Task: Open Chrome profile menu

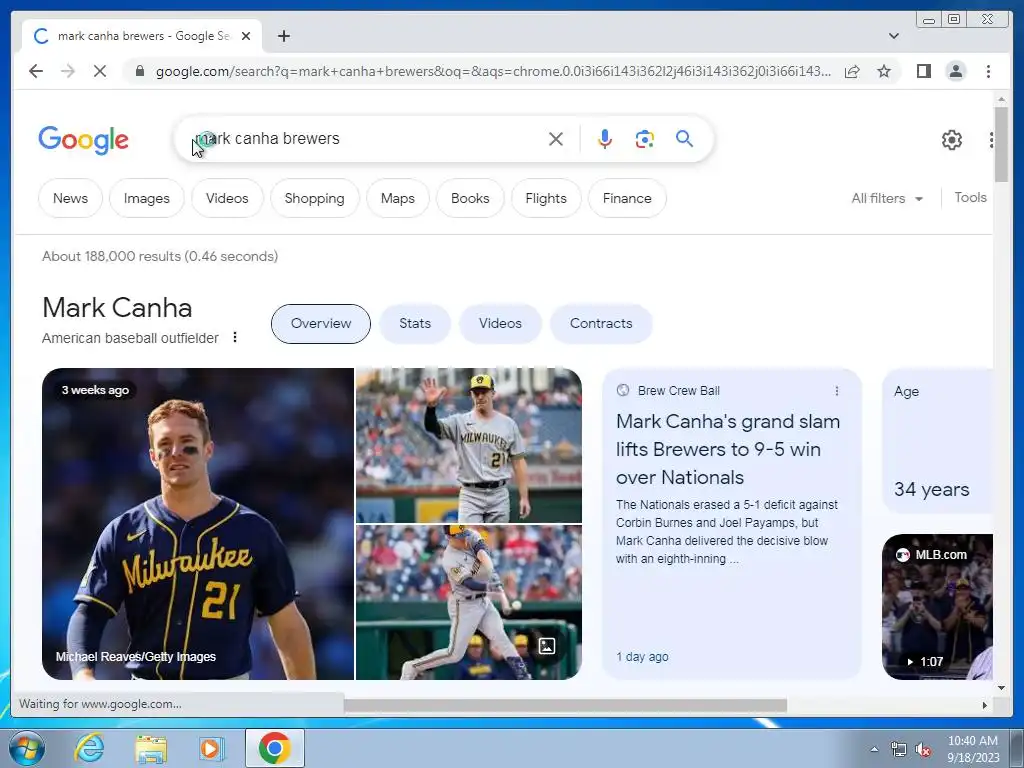Action: coord(955,71)
